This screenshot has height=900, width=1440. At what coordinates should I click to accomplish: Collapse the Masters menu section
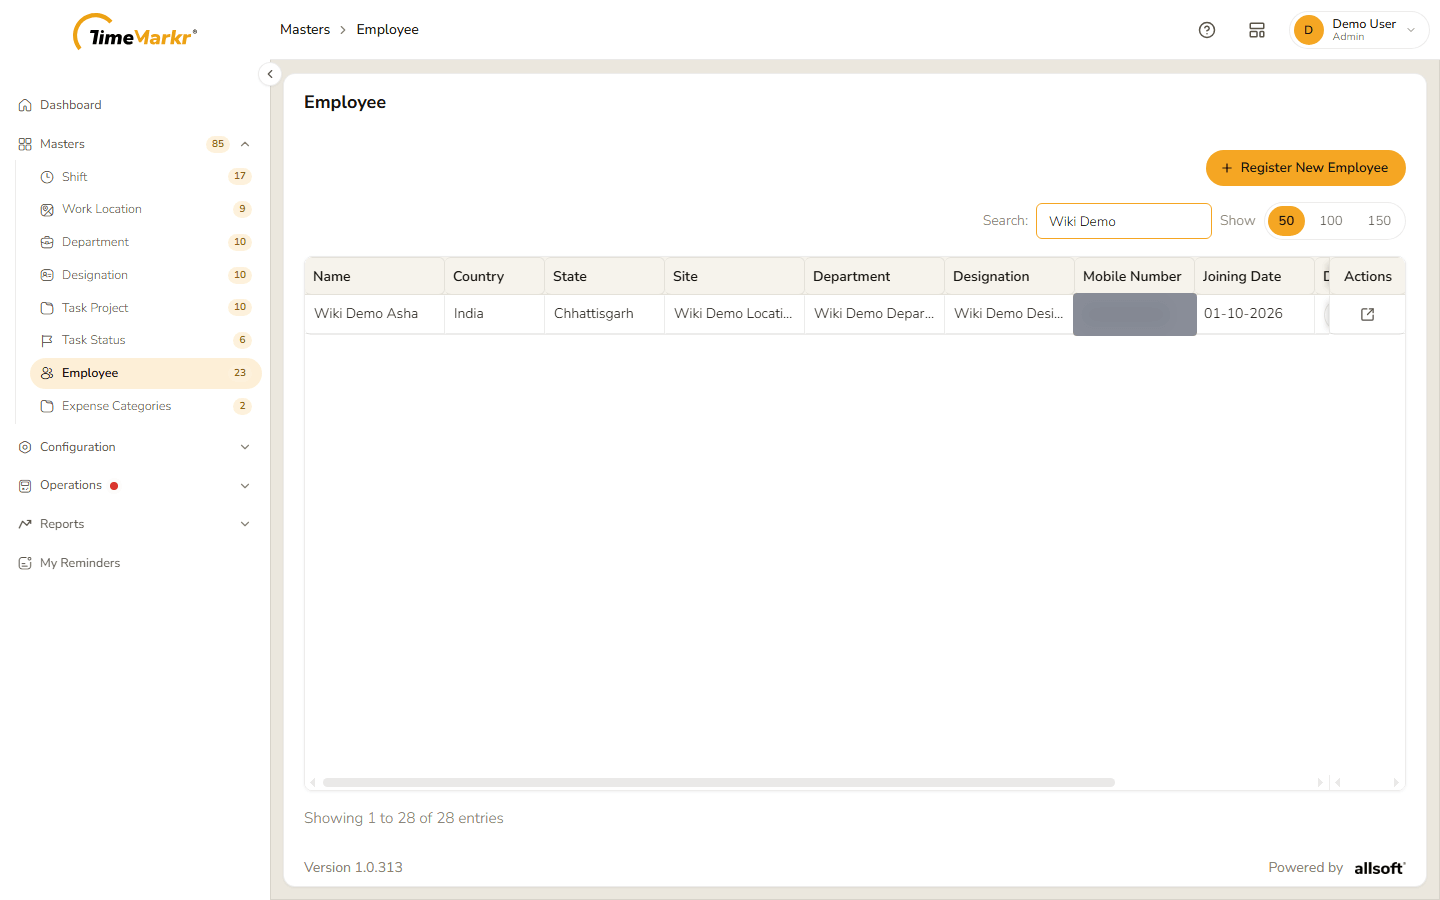point(245,144)
